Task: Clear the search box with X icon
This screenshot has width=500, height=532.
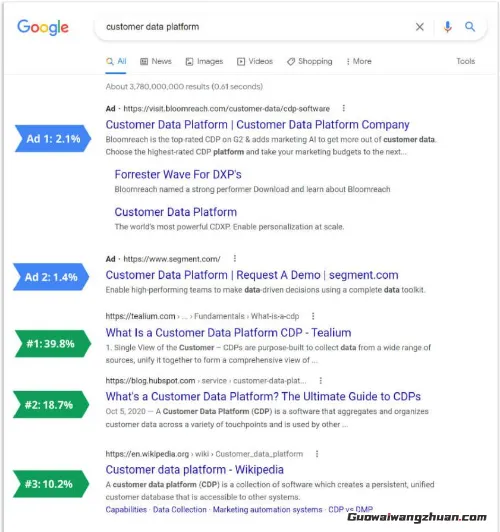Action: (420, 27)
